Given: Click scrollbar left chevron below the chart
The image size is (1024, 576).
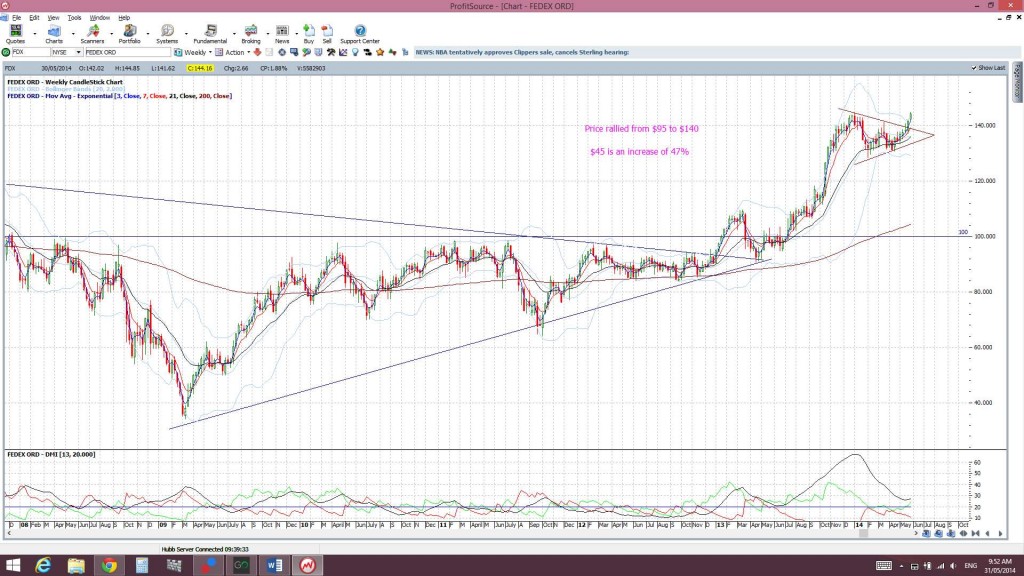Looking at the screenshot, I should [x=9, y=534].
